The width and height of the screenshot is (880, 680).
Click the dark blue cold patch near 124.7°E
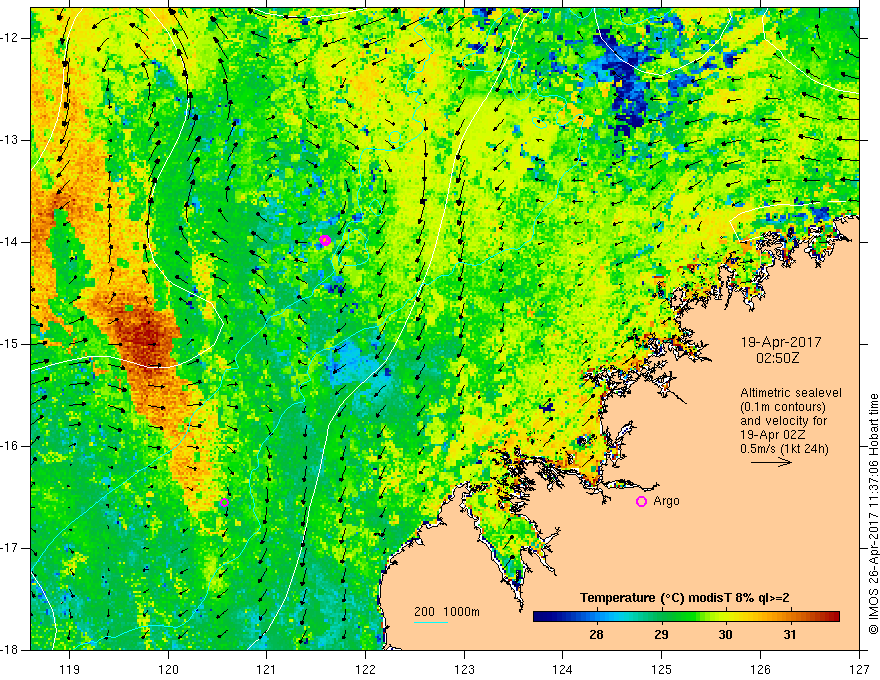click(x=626, y=84)
